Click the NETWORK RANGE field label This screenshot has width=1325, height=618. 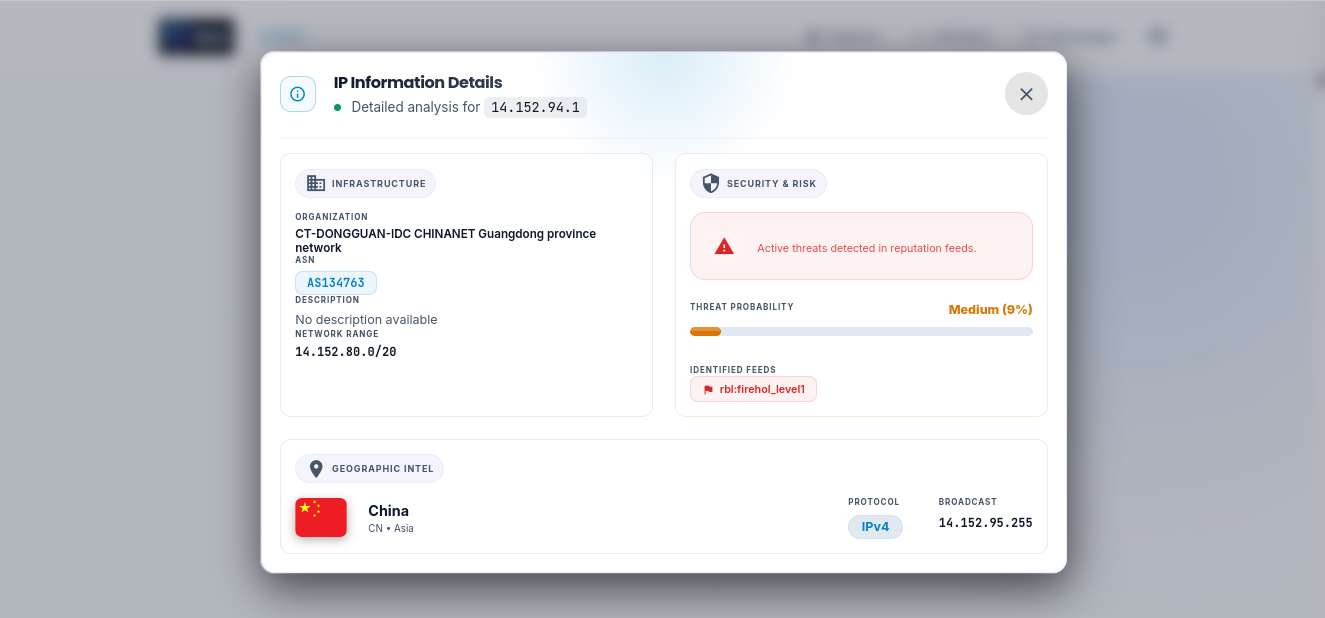coord(337,334)
